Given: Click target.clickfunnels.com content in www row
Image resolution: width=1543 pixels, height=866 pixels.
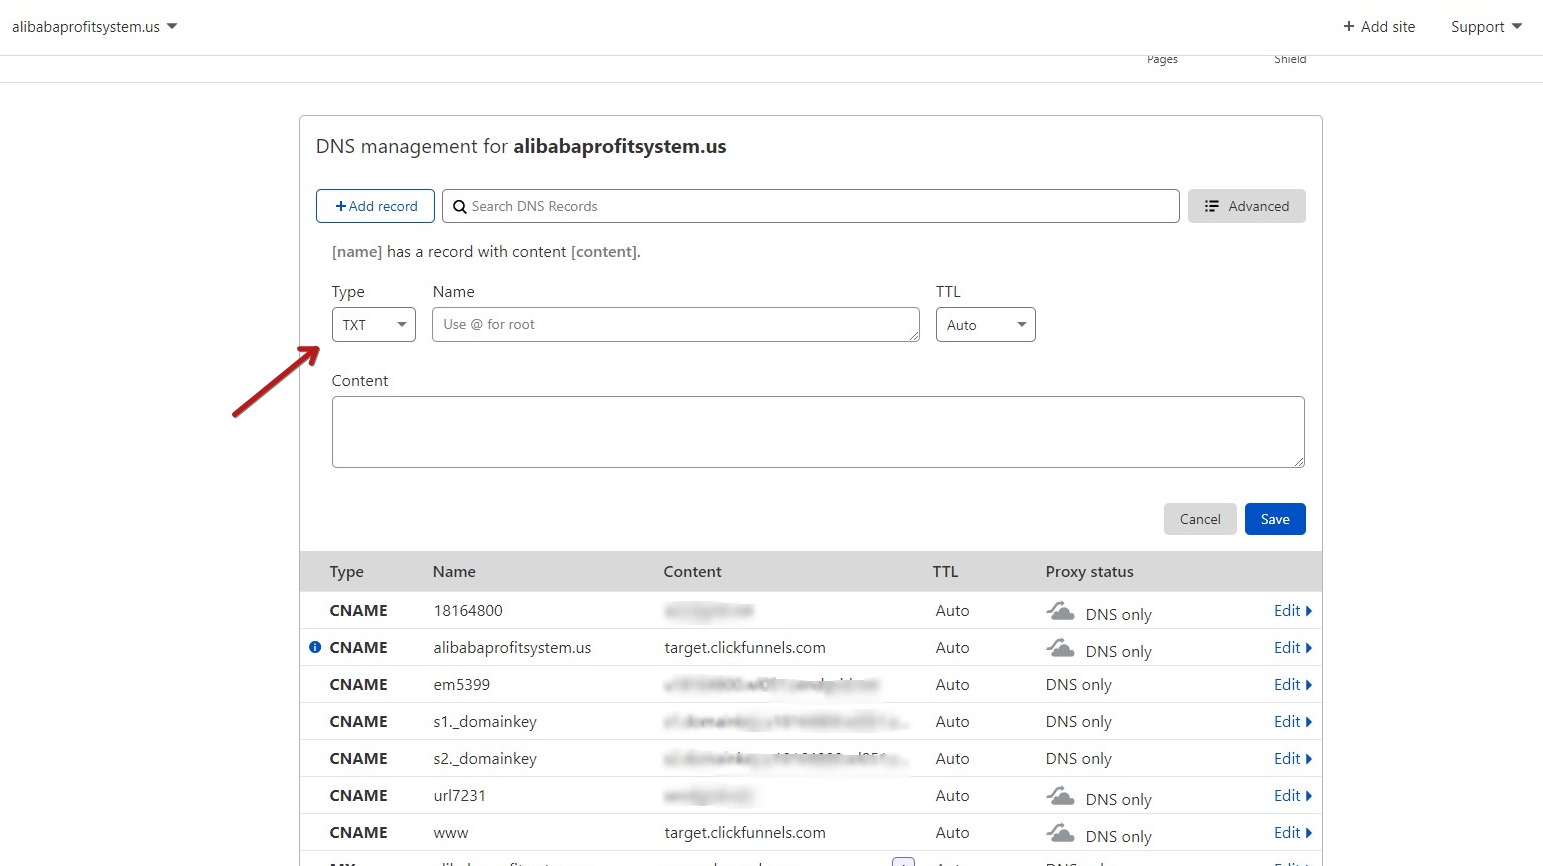Looking at the screenshot, I should 745,833.
